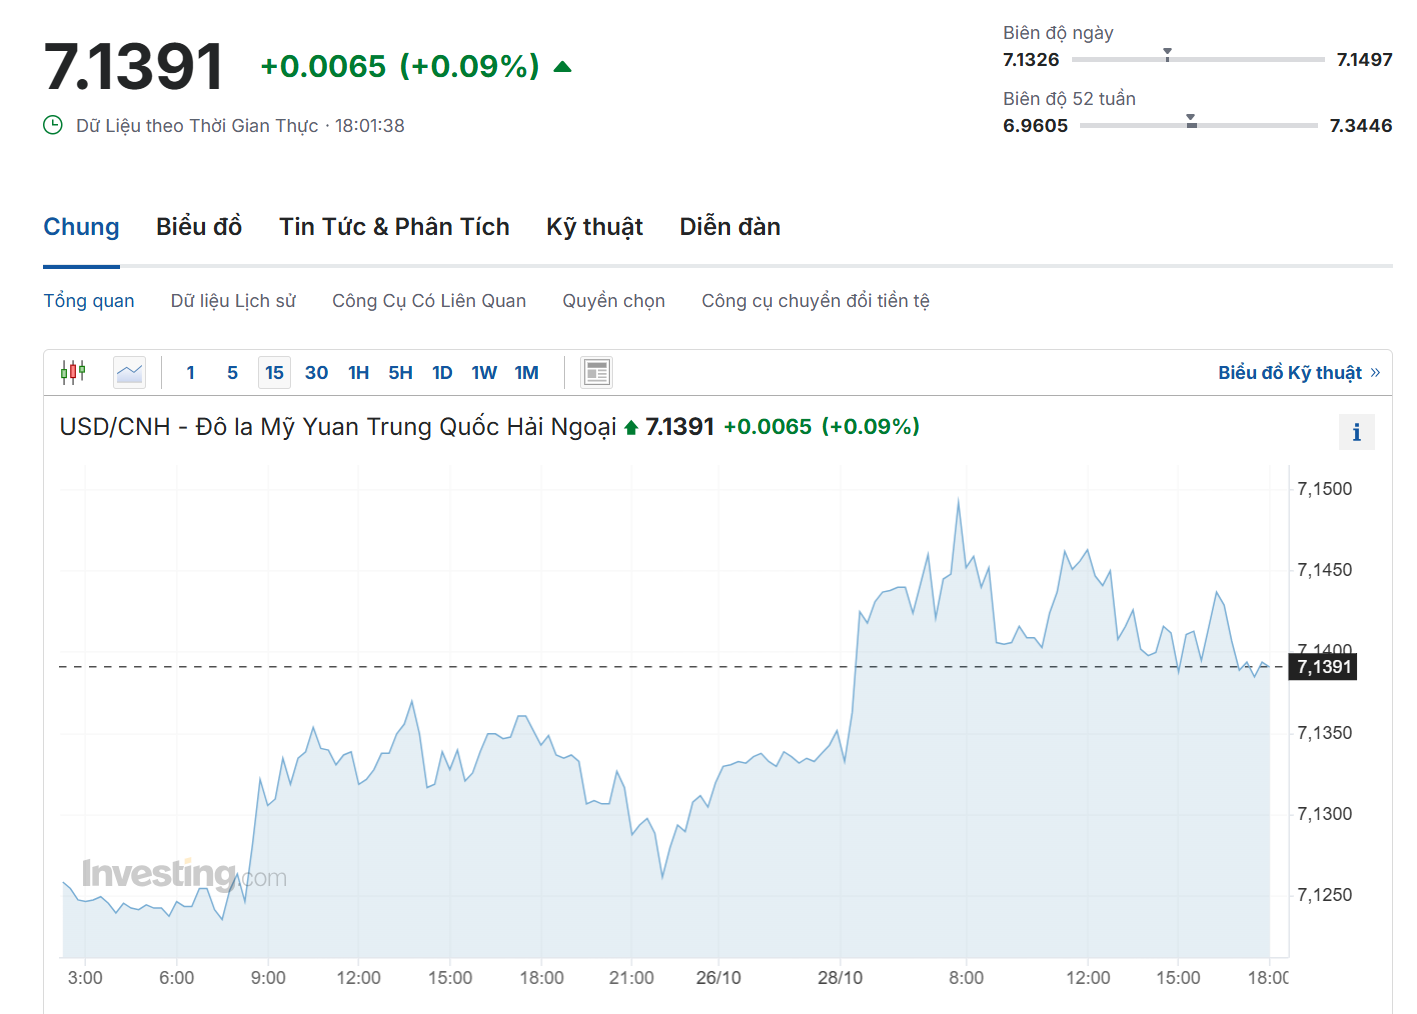Viewport: 1417px width, 1014px height.
Task: Switch to candlestick chart view
Action: pyautogui.click(x=73, y=373)
